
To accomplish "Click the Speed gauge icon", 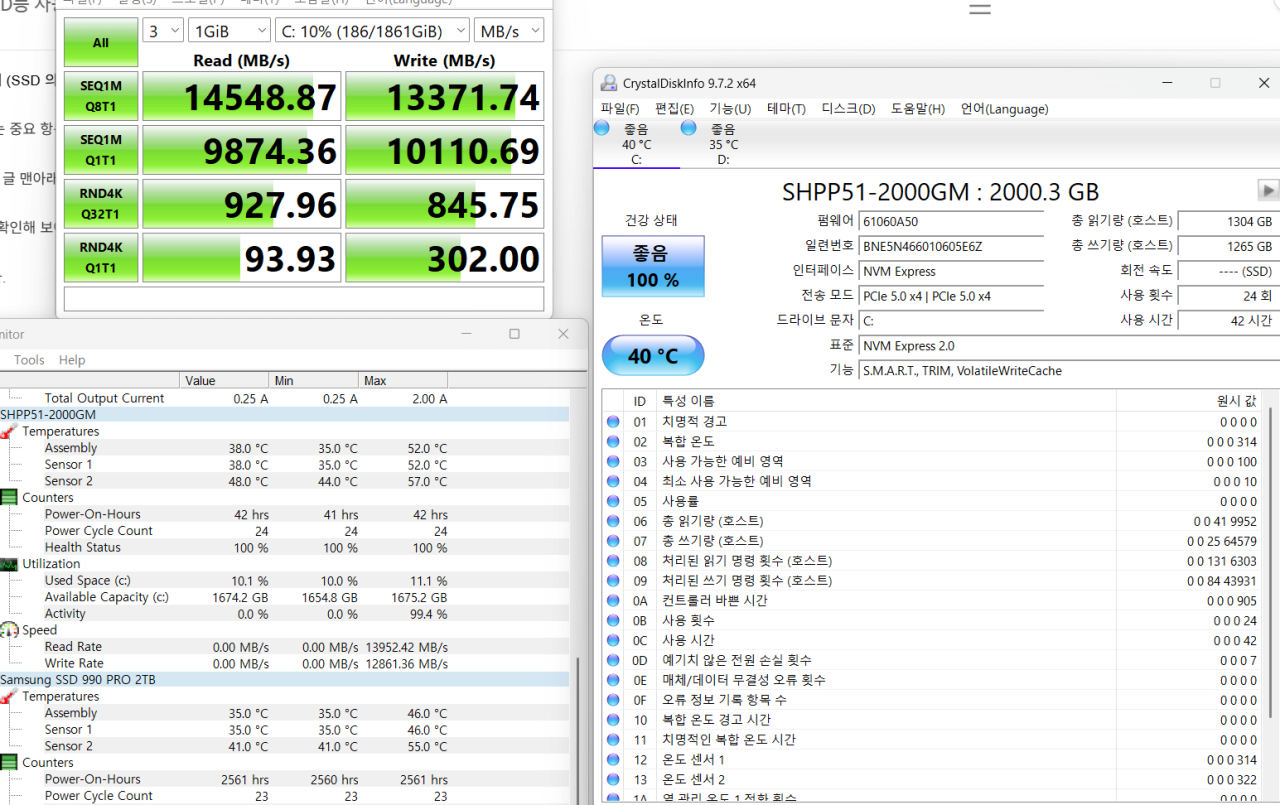I will click(8, 630).
